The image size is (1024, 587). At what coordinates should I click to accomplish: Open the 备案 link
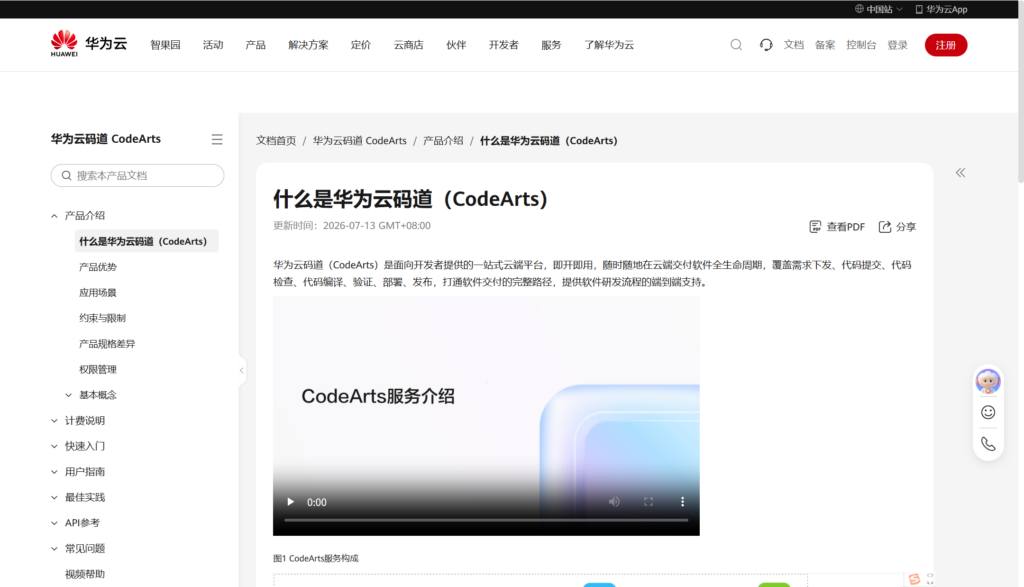pos(825,45)
